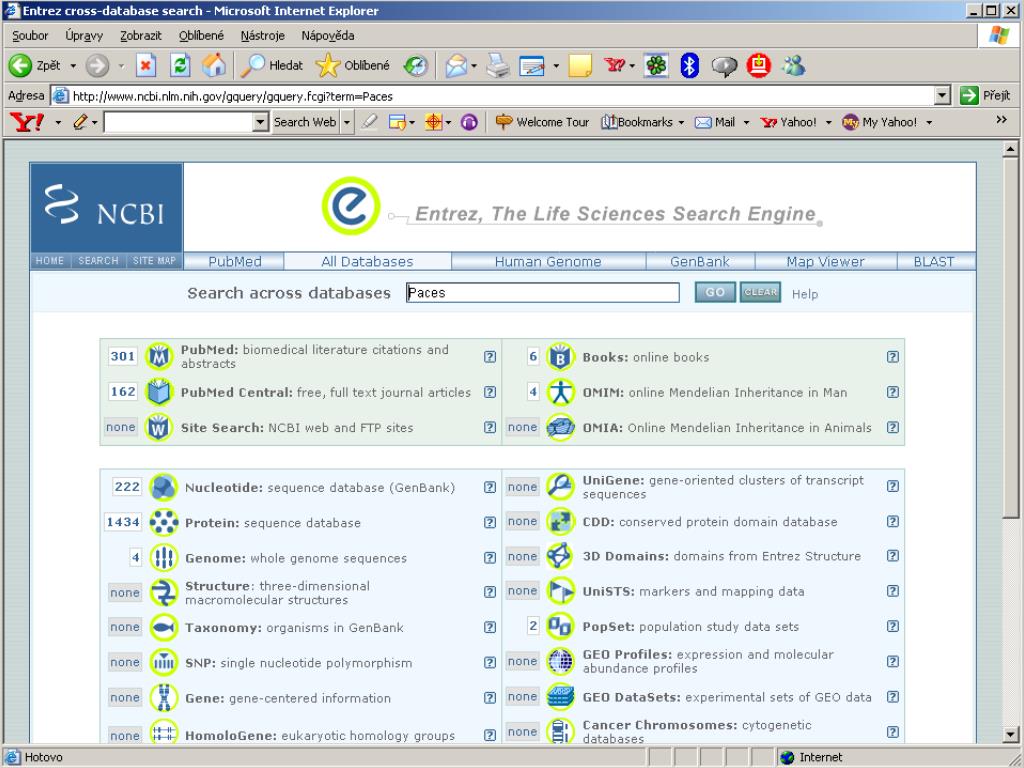Show more Yahoo toolbar items chevron
The width and height of the screenshot is (1024, 768).
(x=1001, y=120)
